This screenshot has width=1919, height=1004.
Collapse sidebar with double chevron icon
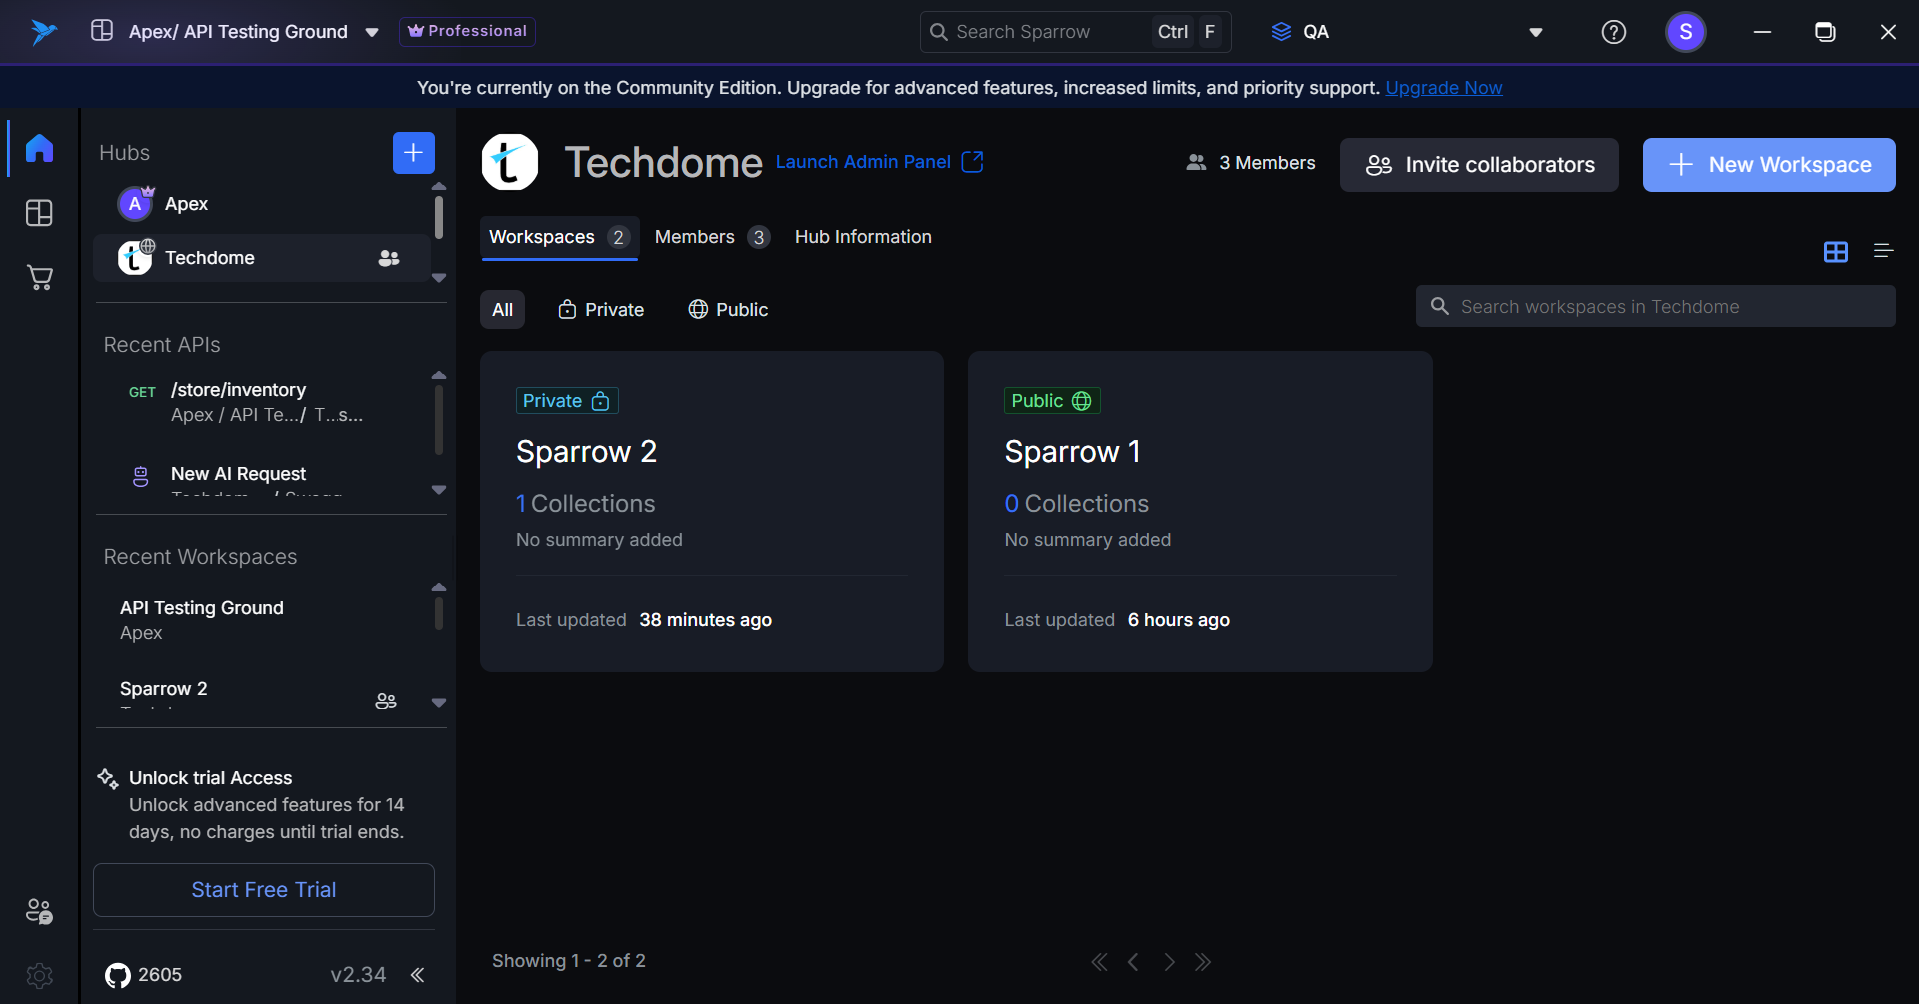pos(418,975)
